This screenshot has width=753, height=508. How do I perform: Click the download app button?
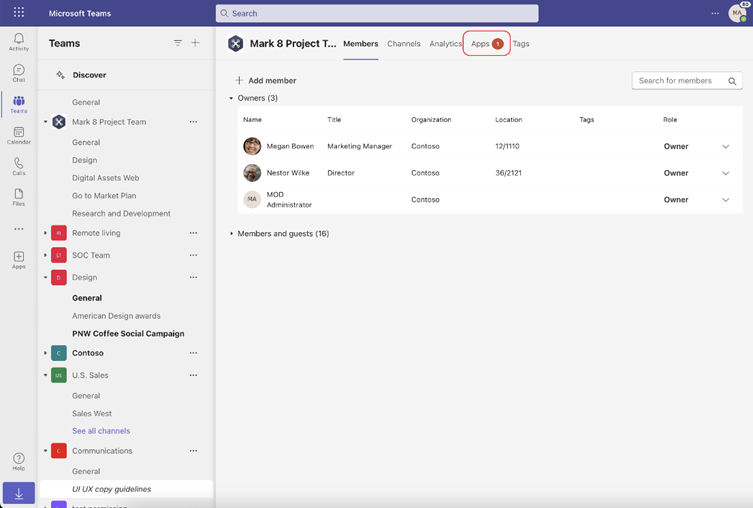(x=19, y=493)
